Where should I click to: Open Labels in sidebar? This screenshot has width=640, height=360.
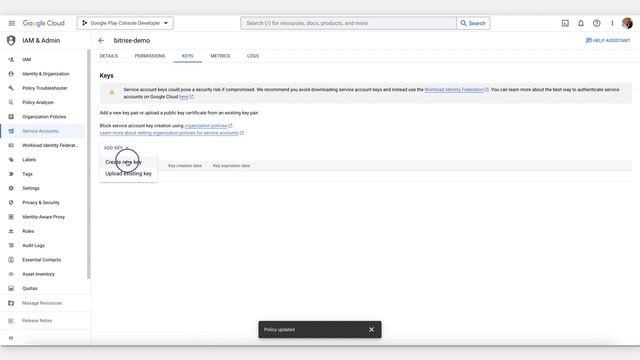(43, 160)
